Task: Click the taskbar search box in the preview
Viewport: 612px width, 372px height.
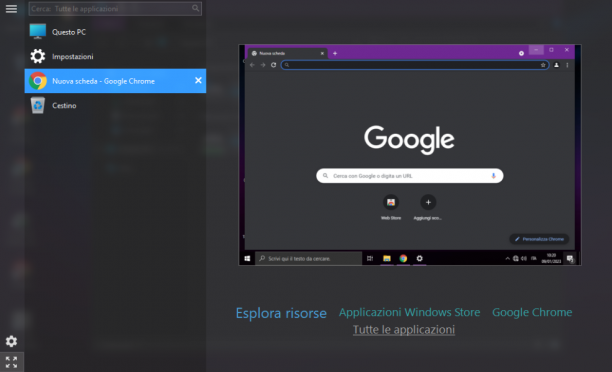Action: pyautogui.click(x=308, y=258)
